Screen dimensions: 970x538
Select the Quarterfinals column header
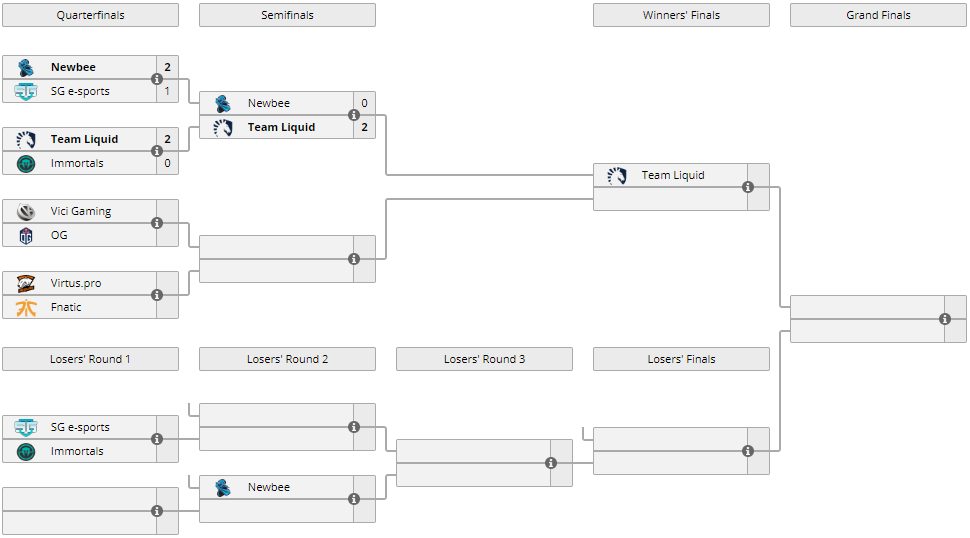click(x=90, y=15)
